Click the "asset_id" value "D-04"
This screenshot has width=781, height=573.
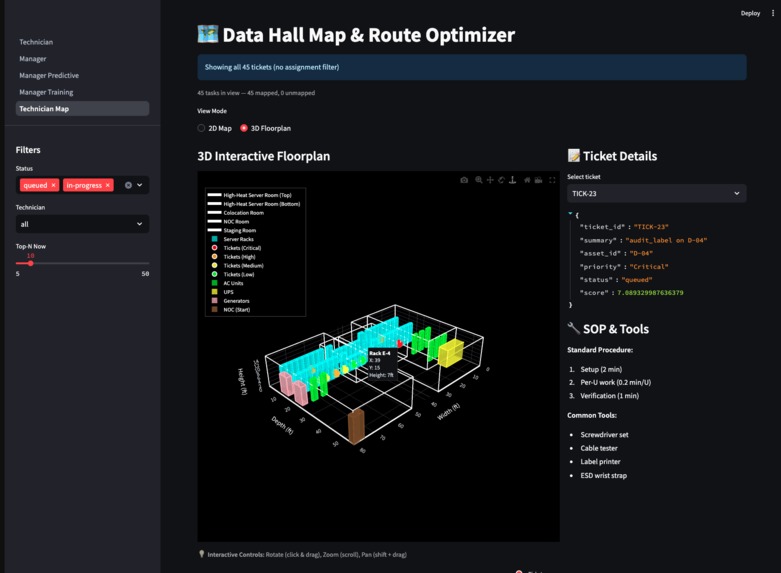coord(641,253)
